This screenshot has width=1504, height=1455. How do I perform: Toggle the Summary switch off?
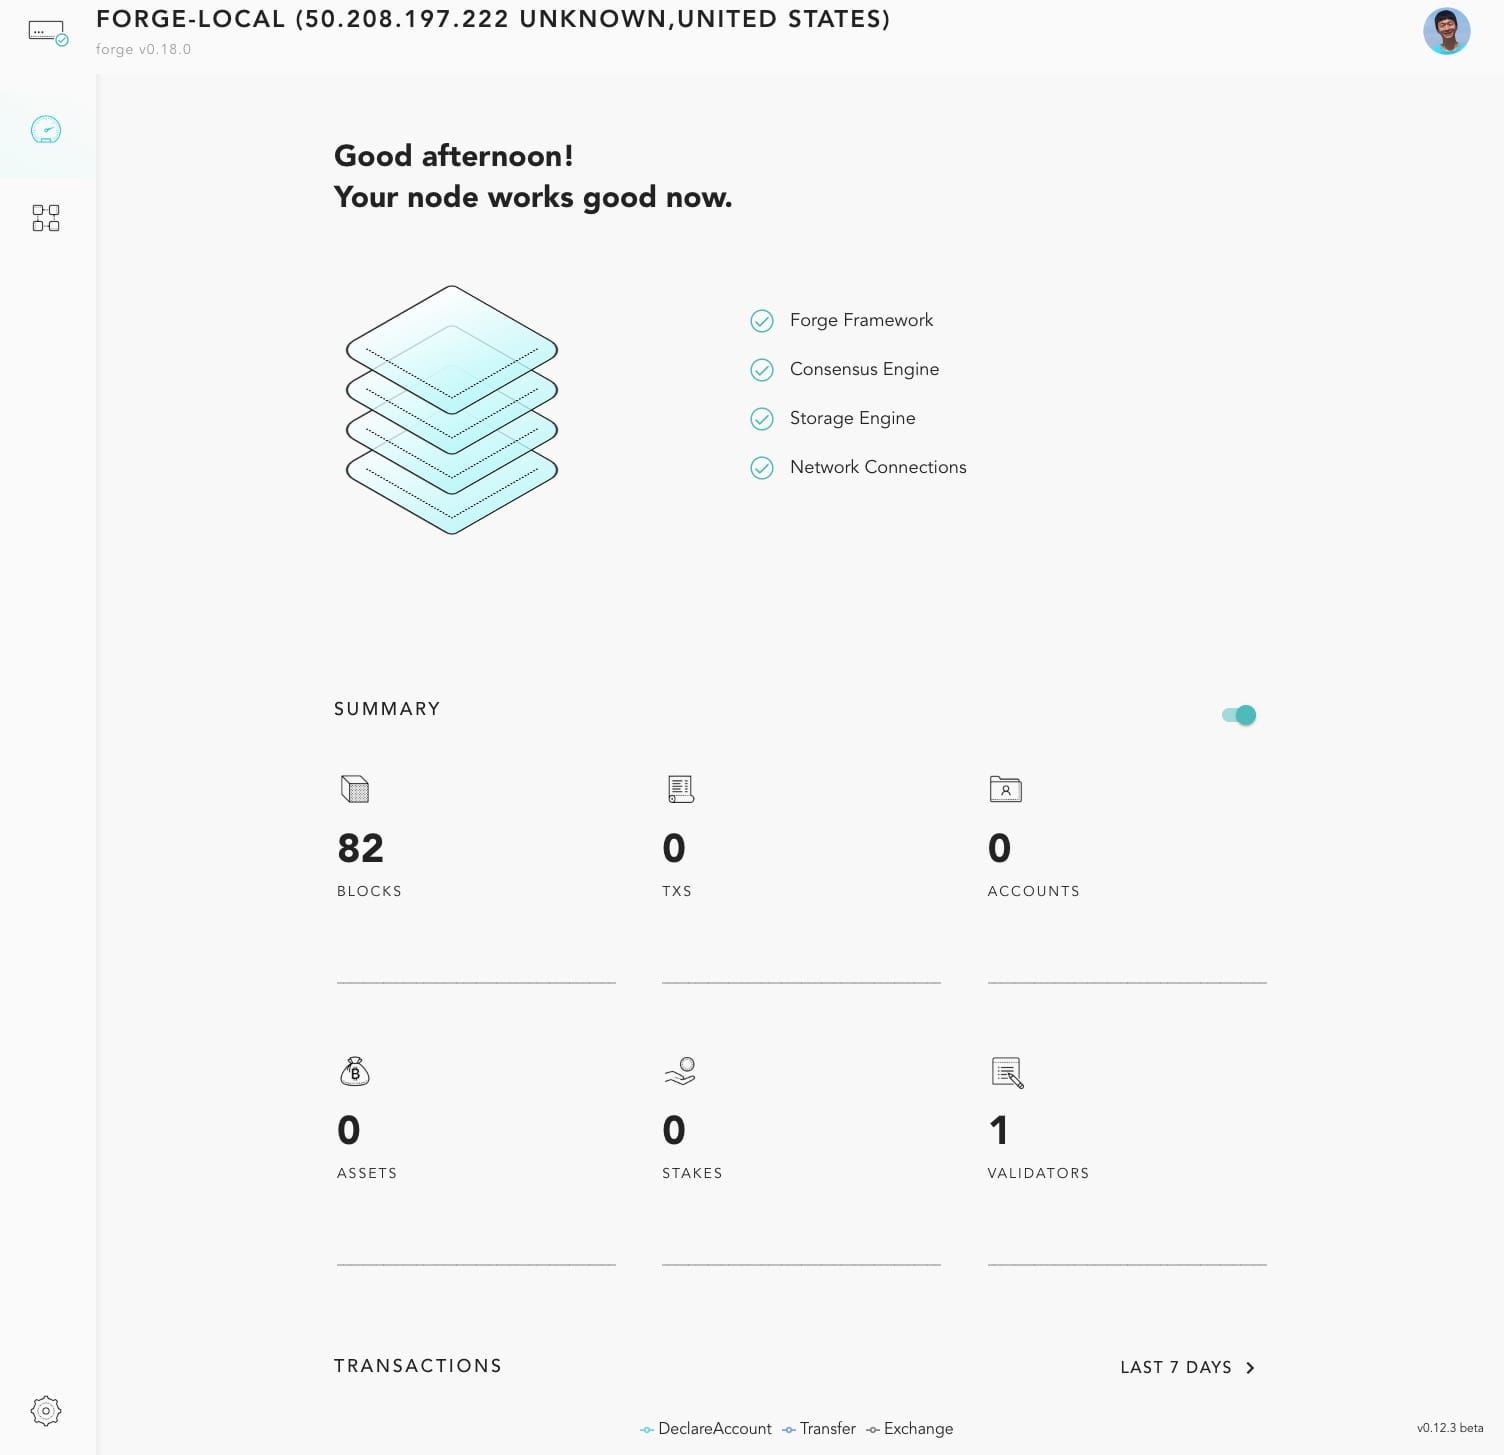[1239, 715]
